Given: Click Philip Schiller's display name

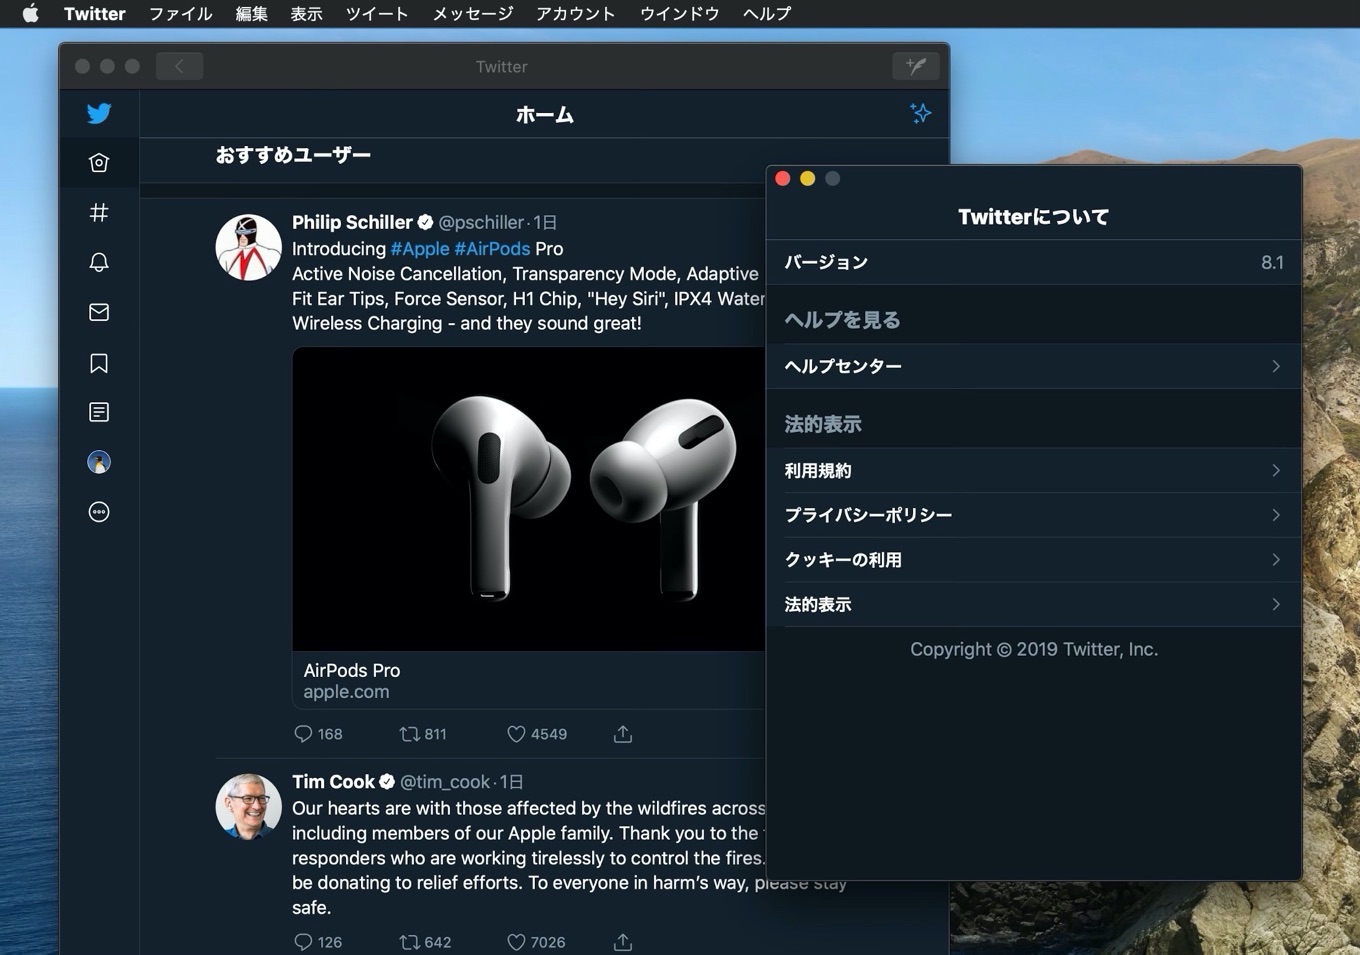Looking at the screenshot, I should coord(352,222).
